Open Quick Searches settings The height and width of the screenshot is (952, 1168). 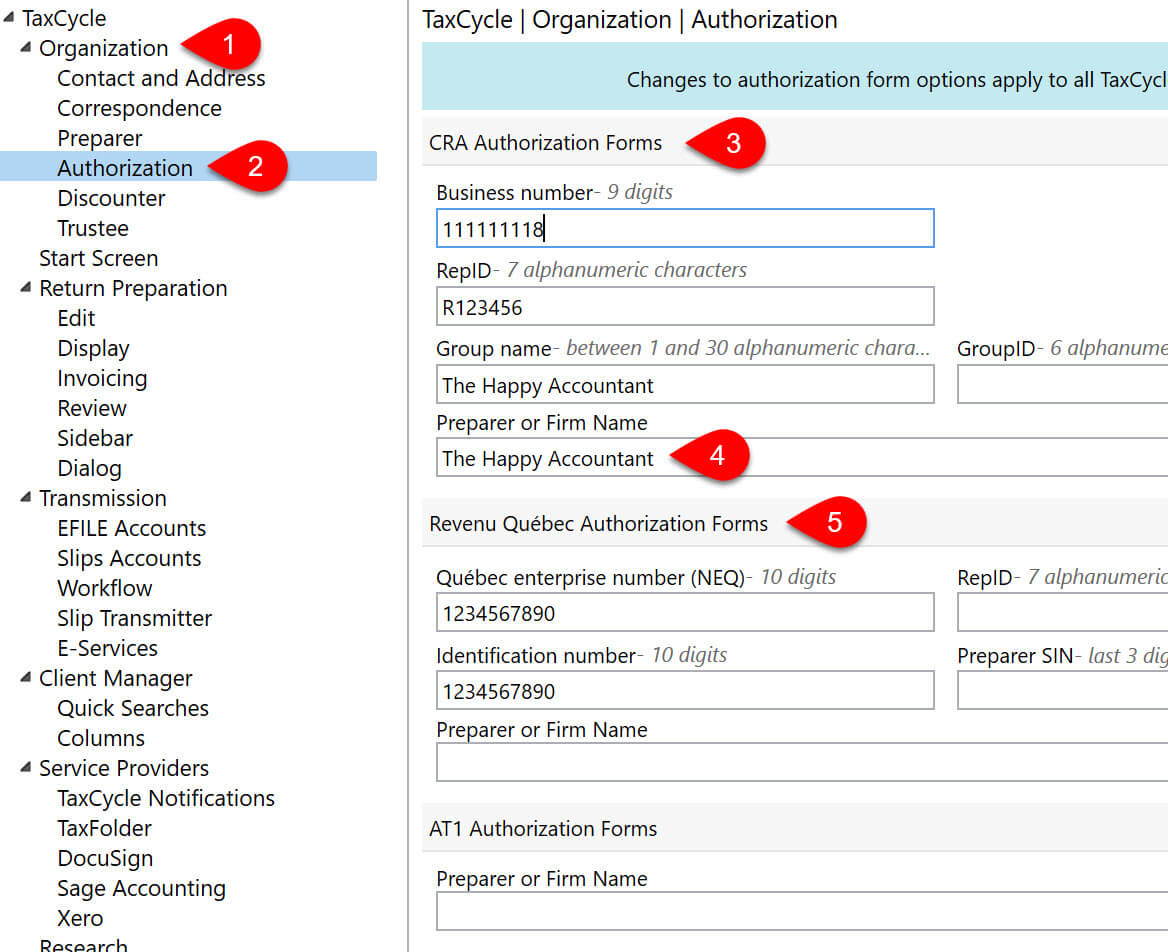tap(133, 708)
